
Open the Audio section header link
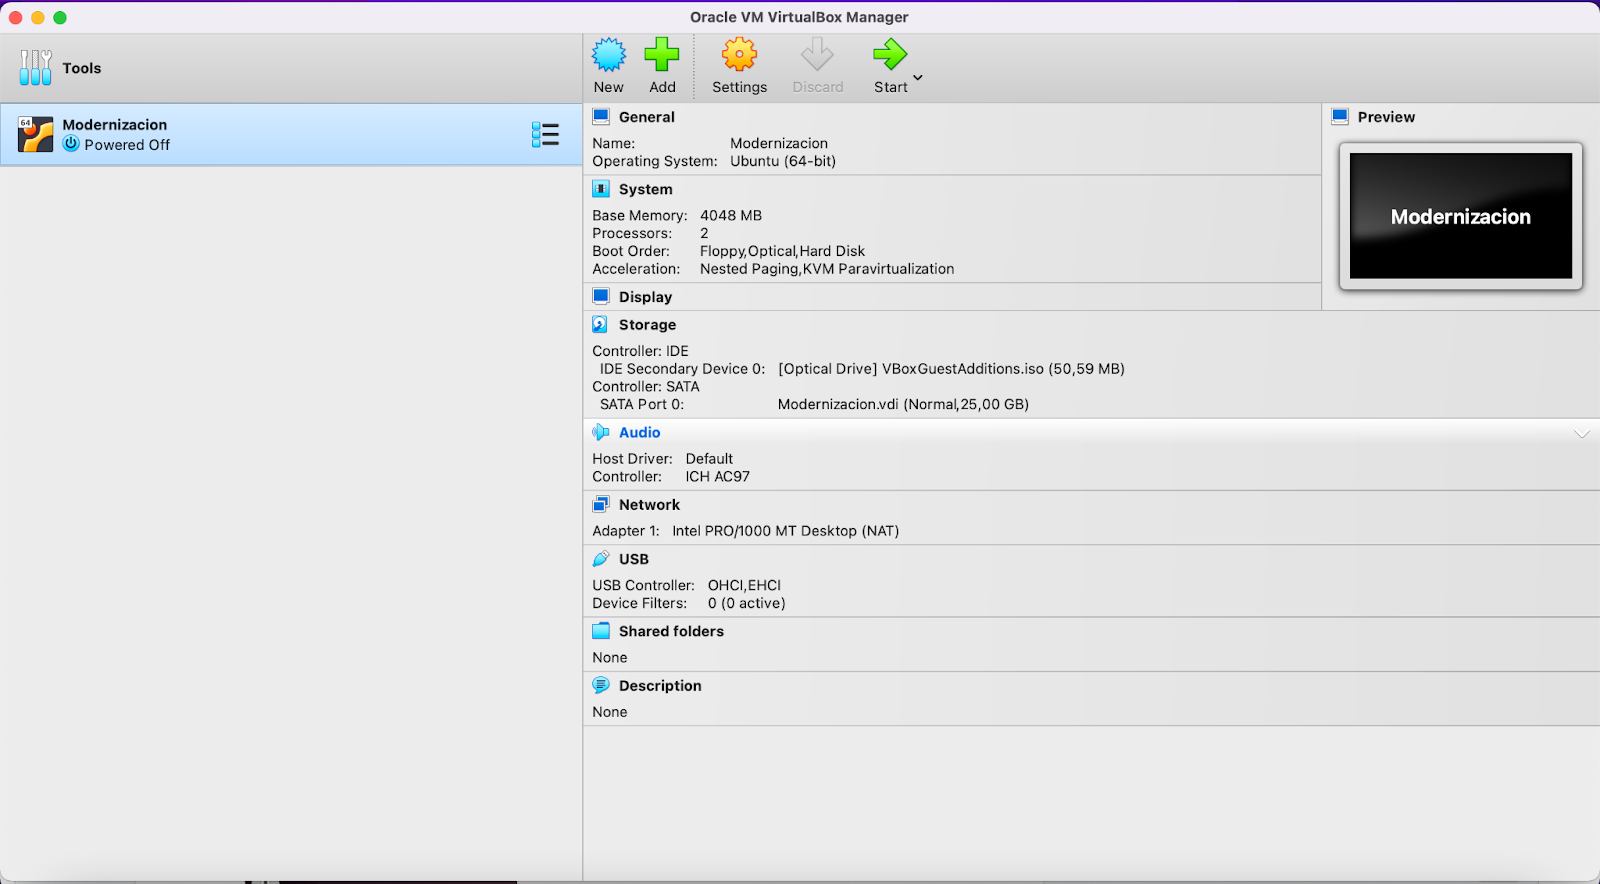[640, 433]
